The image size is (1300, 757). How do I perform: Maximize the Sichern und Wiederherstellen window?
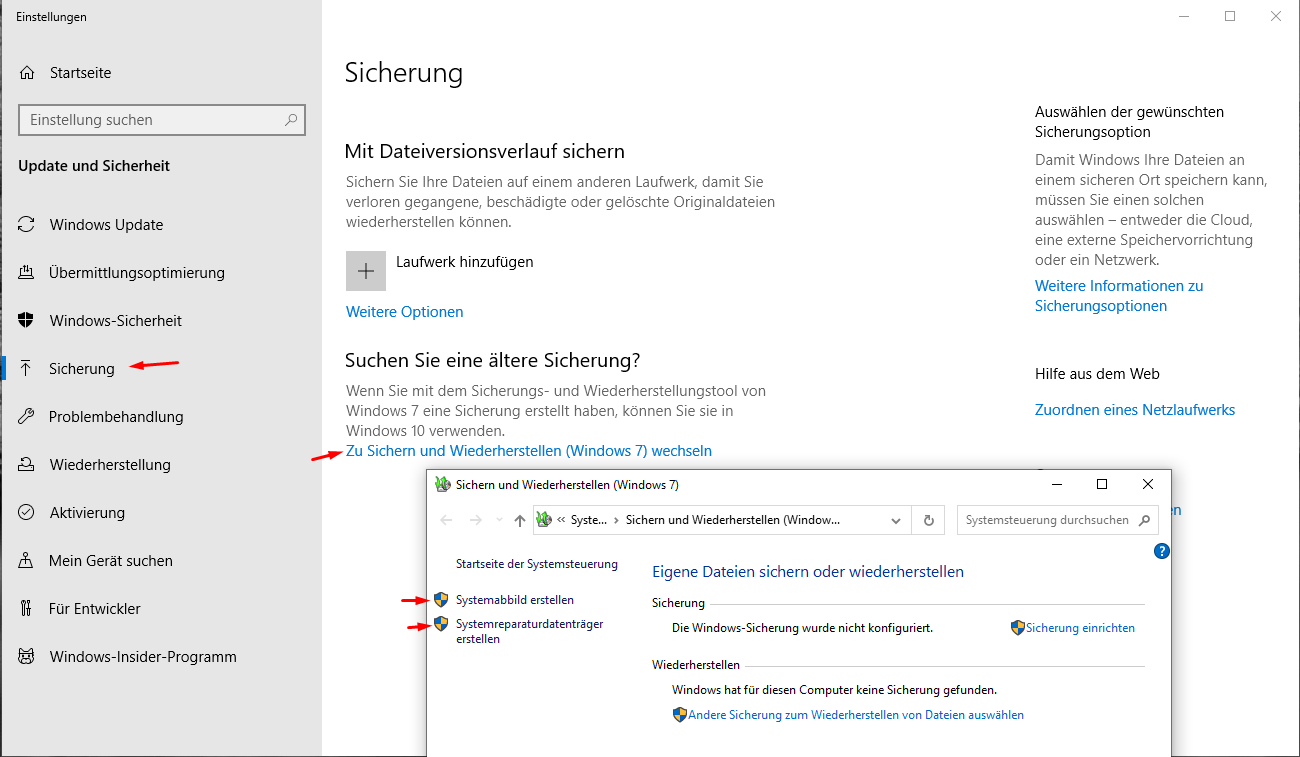coord(1102,484)
